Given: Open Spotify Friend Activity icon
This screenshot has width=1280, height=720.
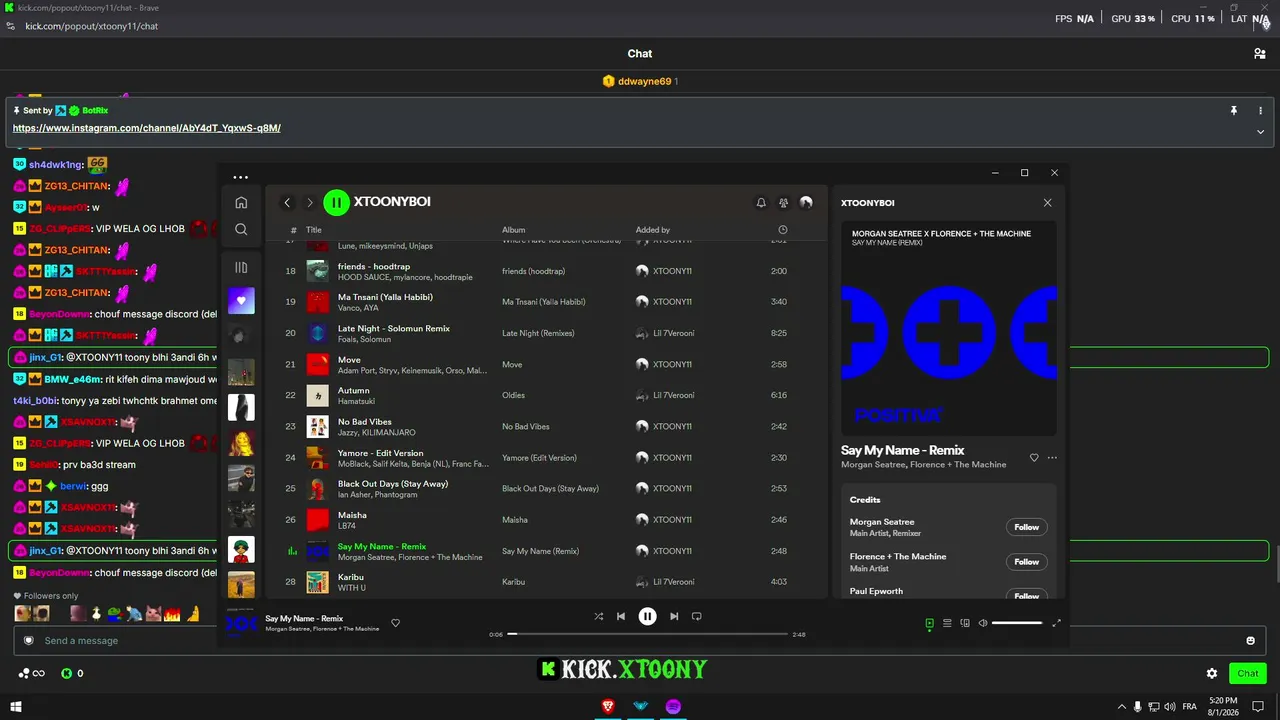Looking at the screenshot, I should 784,203.
